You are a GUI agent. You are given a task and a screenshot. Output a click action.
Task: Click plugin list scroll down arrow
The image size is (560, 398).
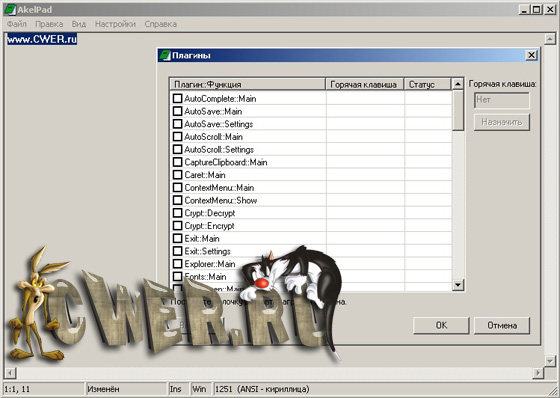pyautogui.click(x=458, y=285)
